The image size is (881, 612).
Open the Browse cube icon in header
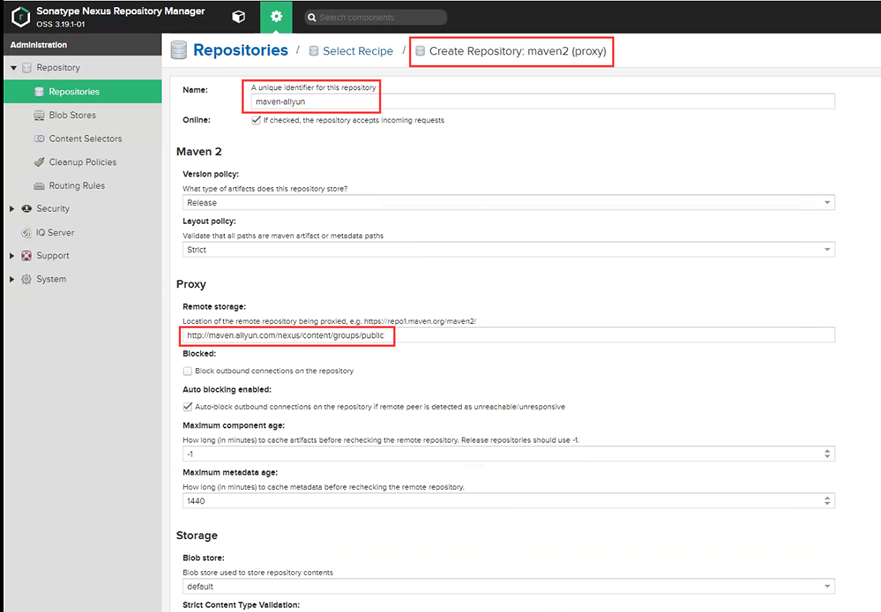239,17
